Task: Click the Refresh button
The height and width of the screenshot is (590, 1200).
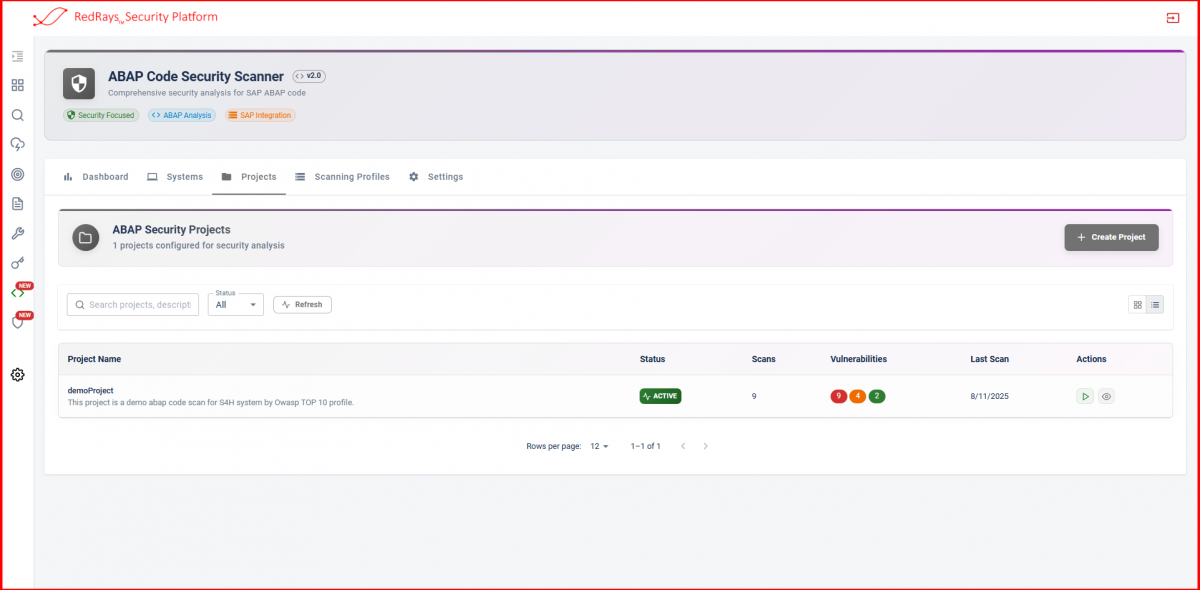Action: click(x=302, y=304)
